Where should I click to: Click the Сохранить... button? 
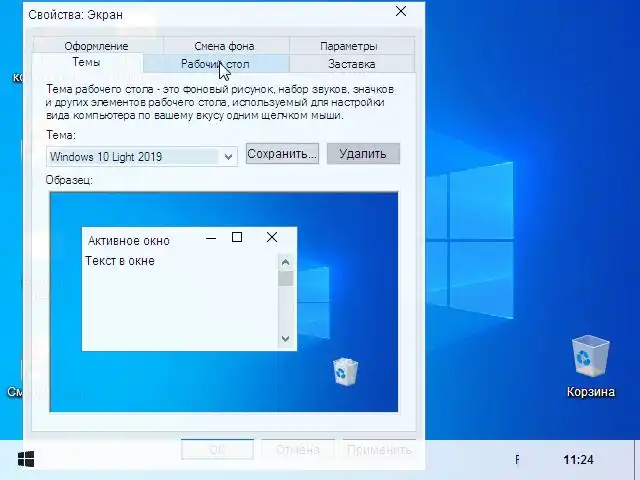click(282, 154)
